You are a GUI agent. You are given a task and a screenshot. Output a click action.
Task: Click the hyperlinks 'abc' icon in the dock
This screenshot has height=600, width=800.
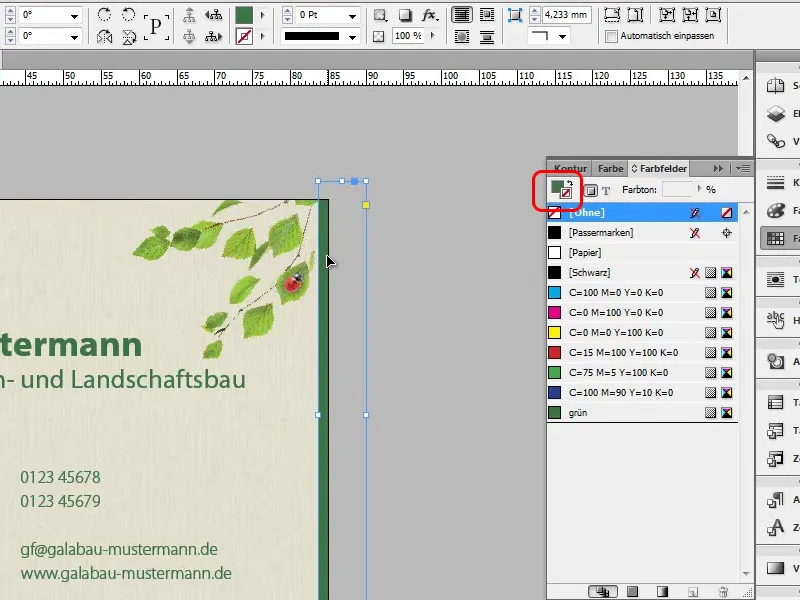(x=776, y=319)
